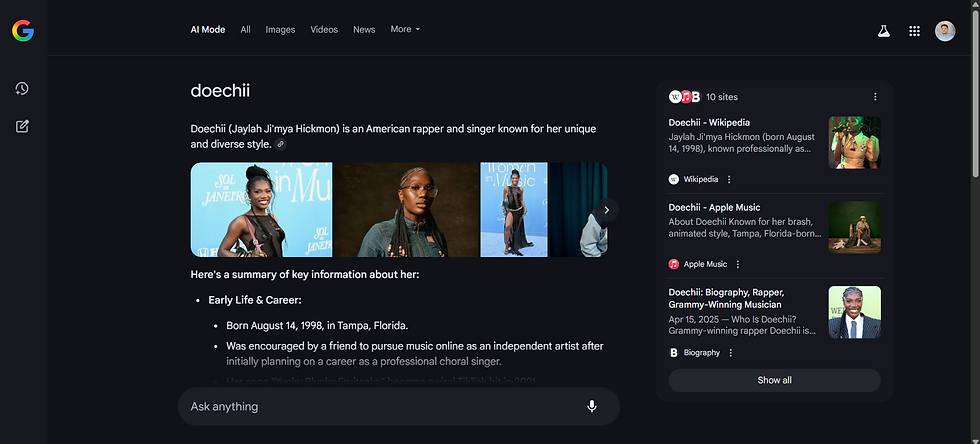Click the microphone voice search icon
The image size is (980, 444).
click(592, 406)
